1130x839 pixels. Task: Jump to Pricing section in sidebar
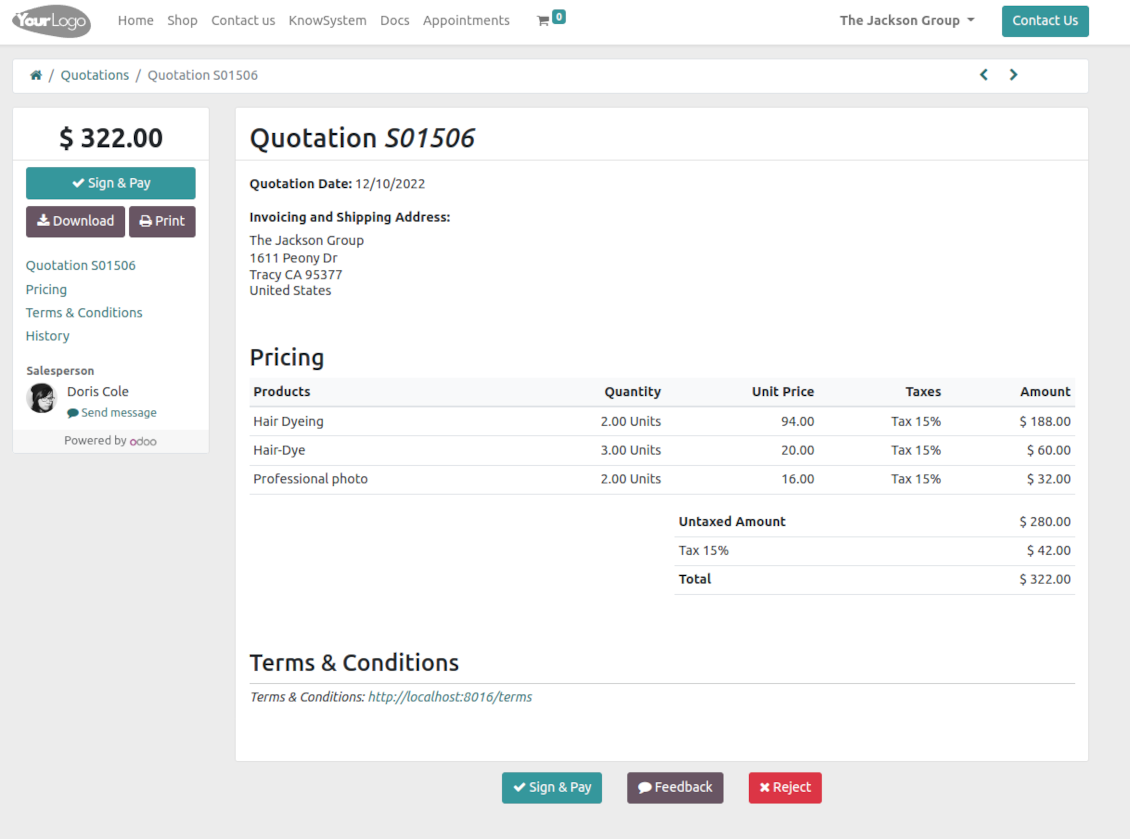click(x=46, y=289)
